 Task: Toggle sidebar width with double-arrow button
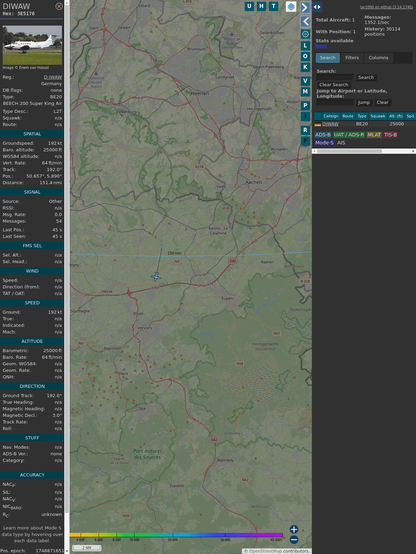point(317,7)
